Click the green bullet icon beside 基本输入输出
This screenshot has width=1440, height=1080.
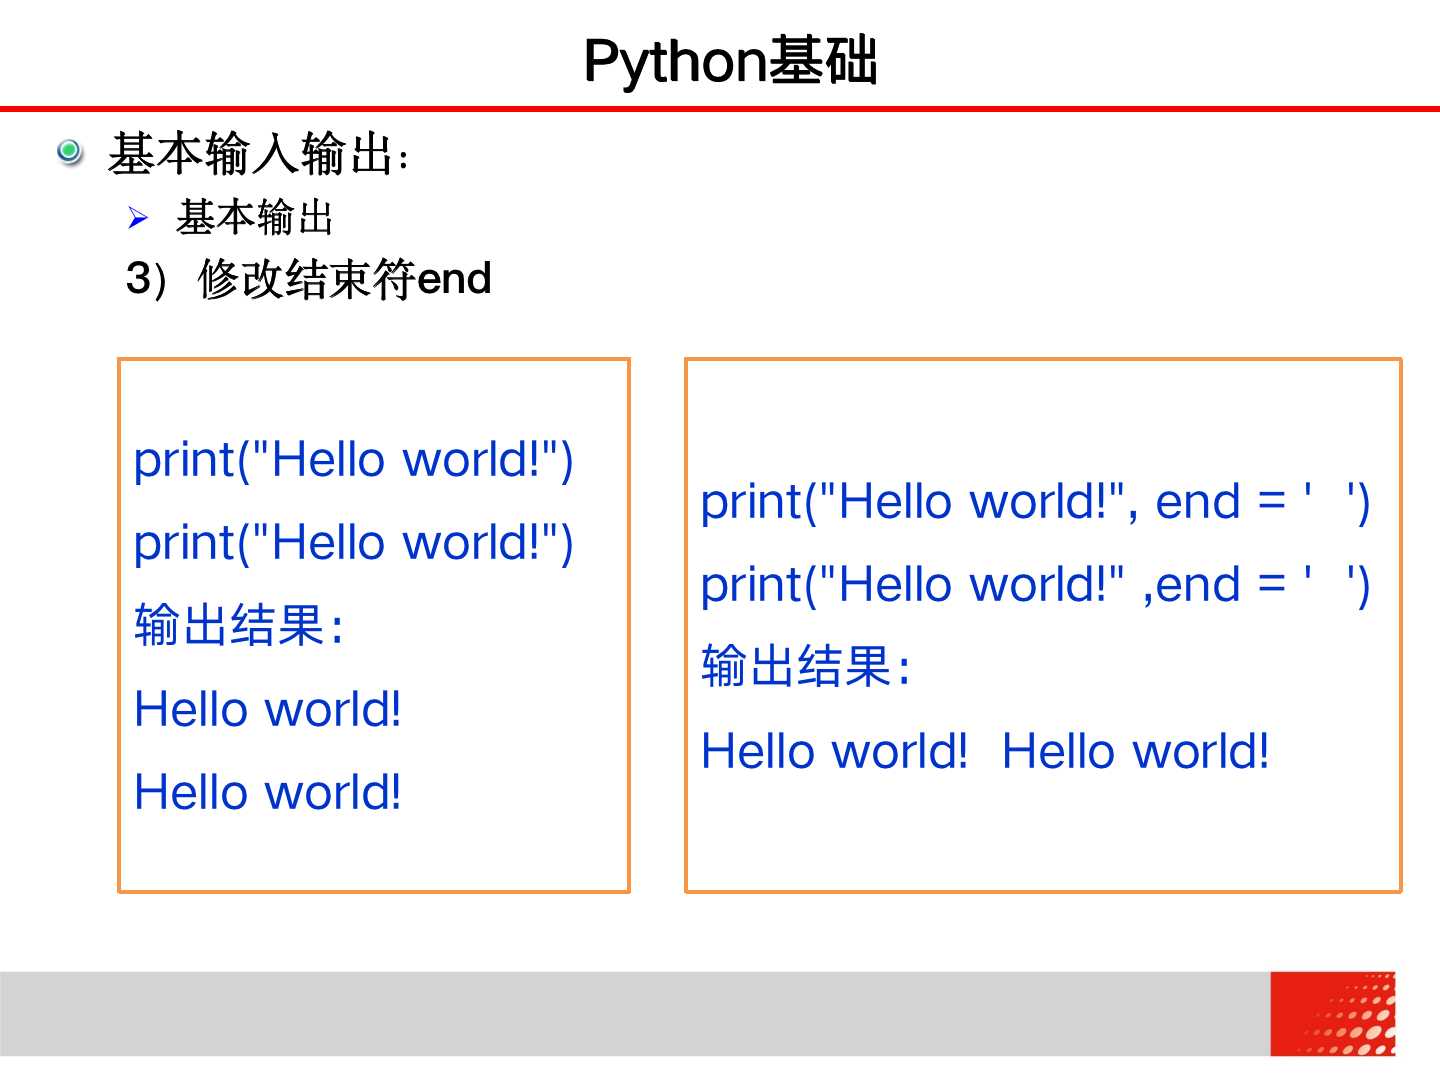(x=70, y=152)
